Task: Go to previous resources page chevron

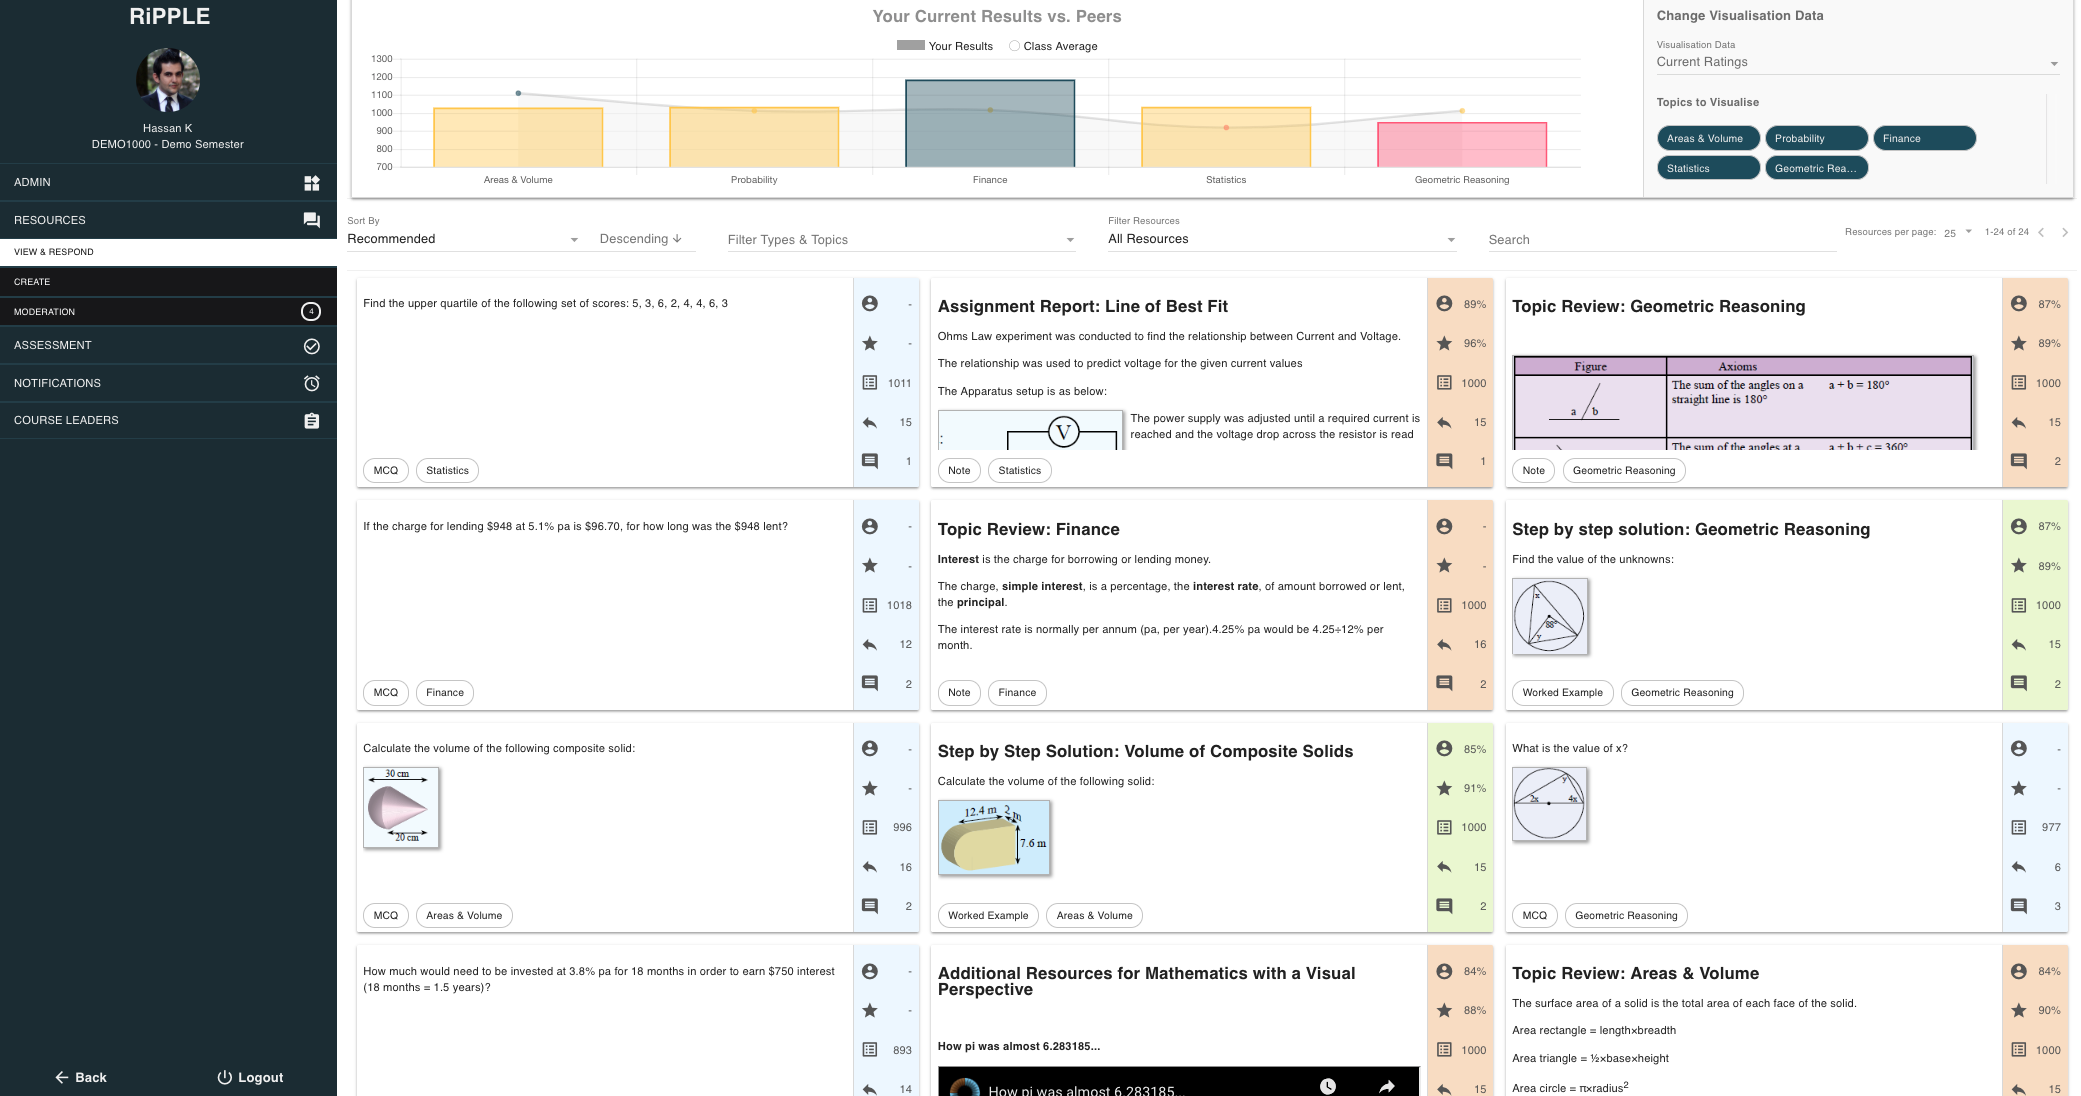Action: click(2041, 232)
